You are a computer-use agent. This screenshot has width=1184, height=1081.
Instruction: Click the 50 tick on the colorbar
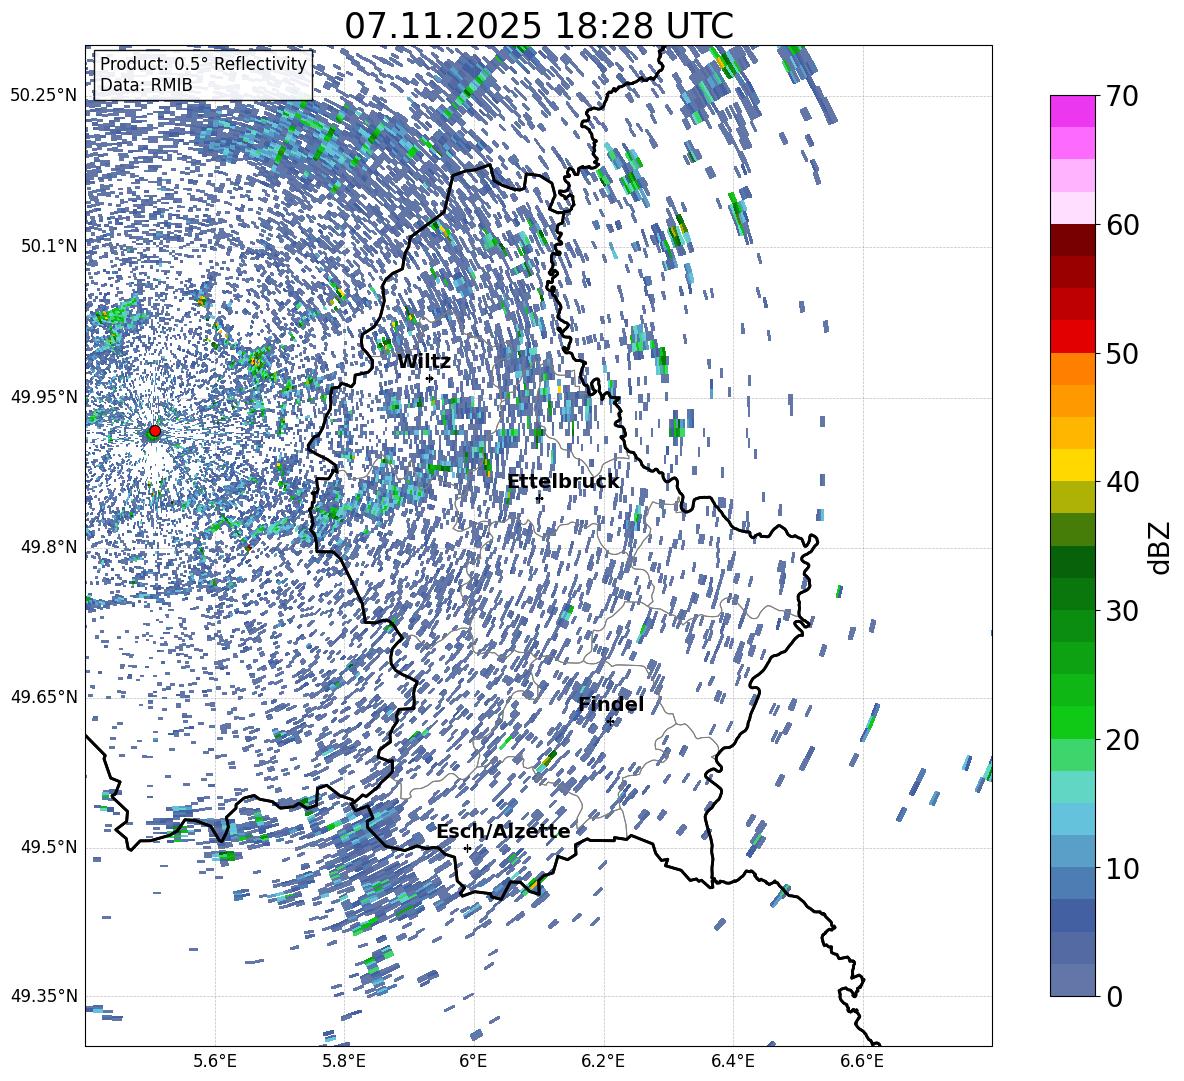(1121, 353)
